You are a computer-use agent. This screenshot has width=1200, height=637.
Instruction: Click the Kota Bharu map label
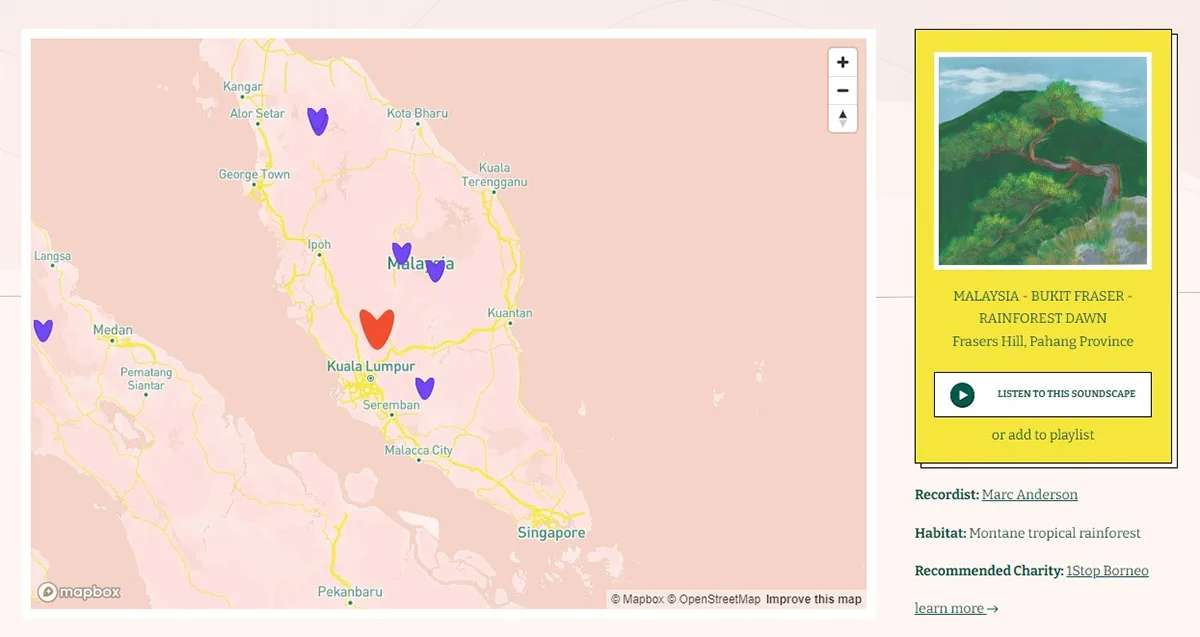418,113
